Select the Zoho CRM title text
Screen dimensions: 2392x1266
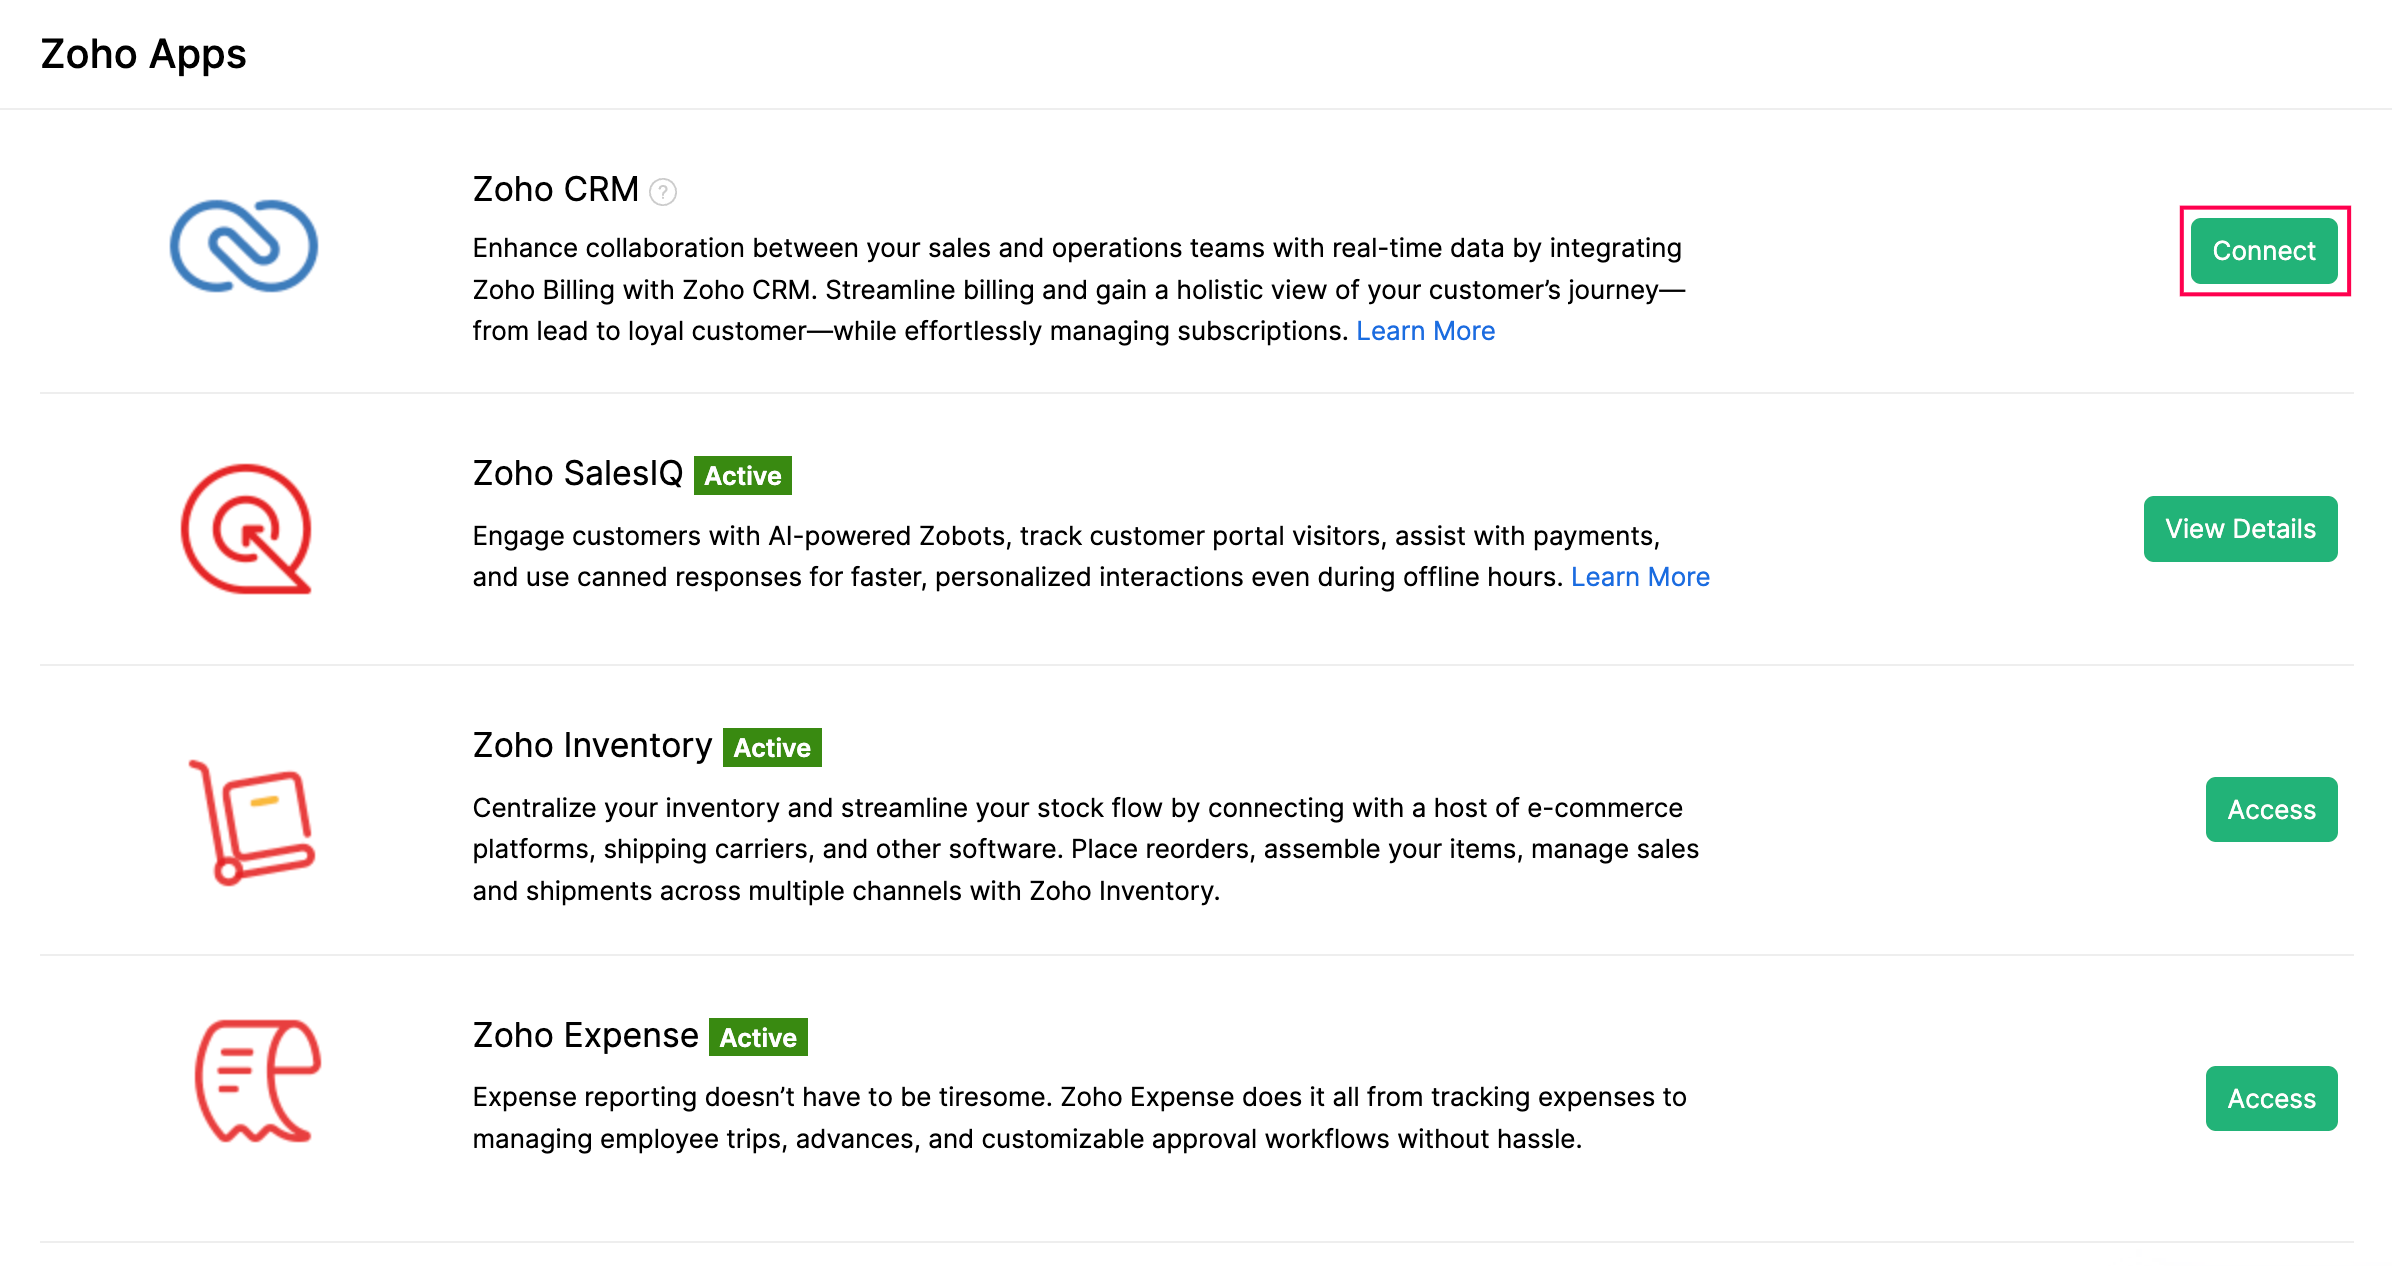(x=554, y=189)
